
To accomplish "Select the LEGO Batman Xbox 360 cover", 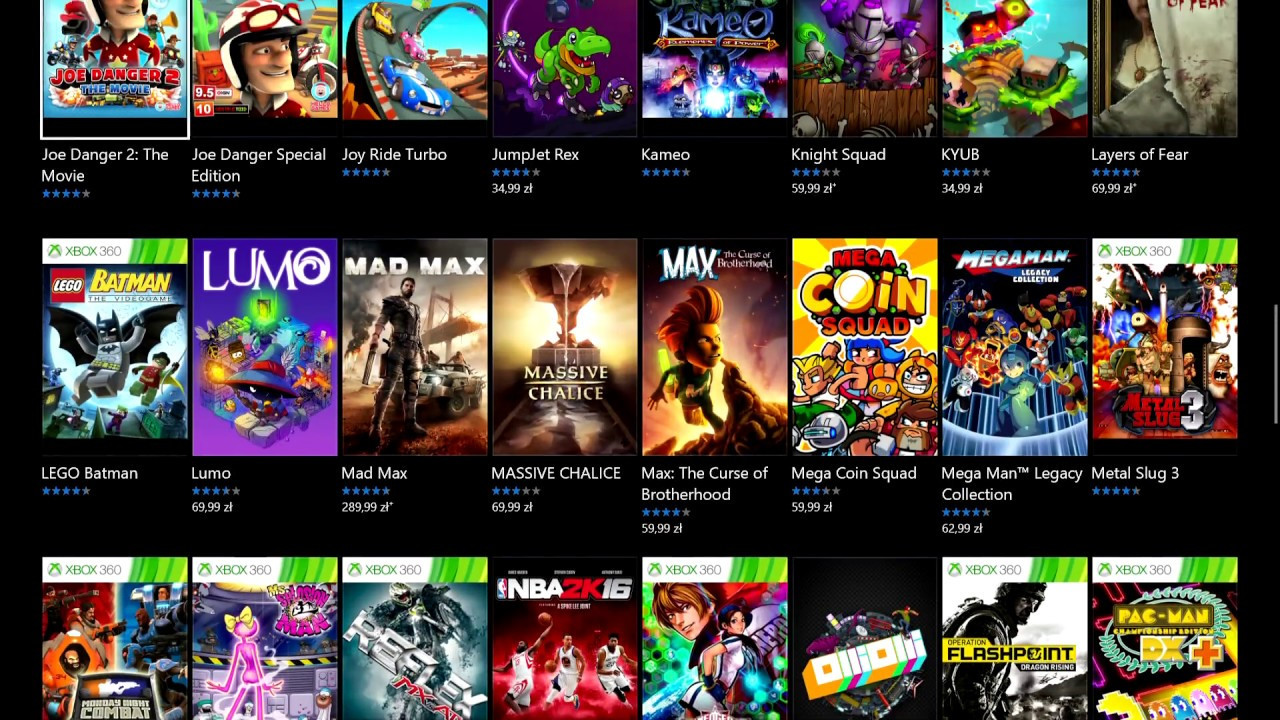I will 115,347.
